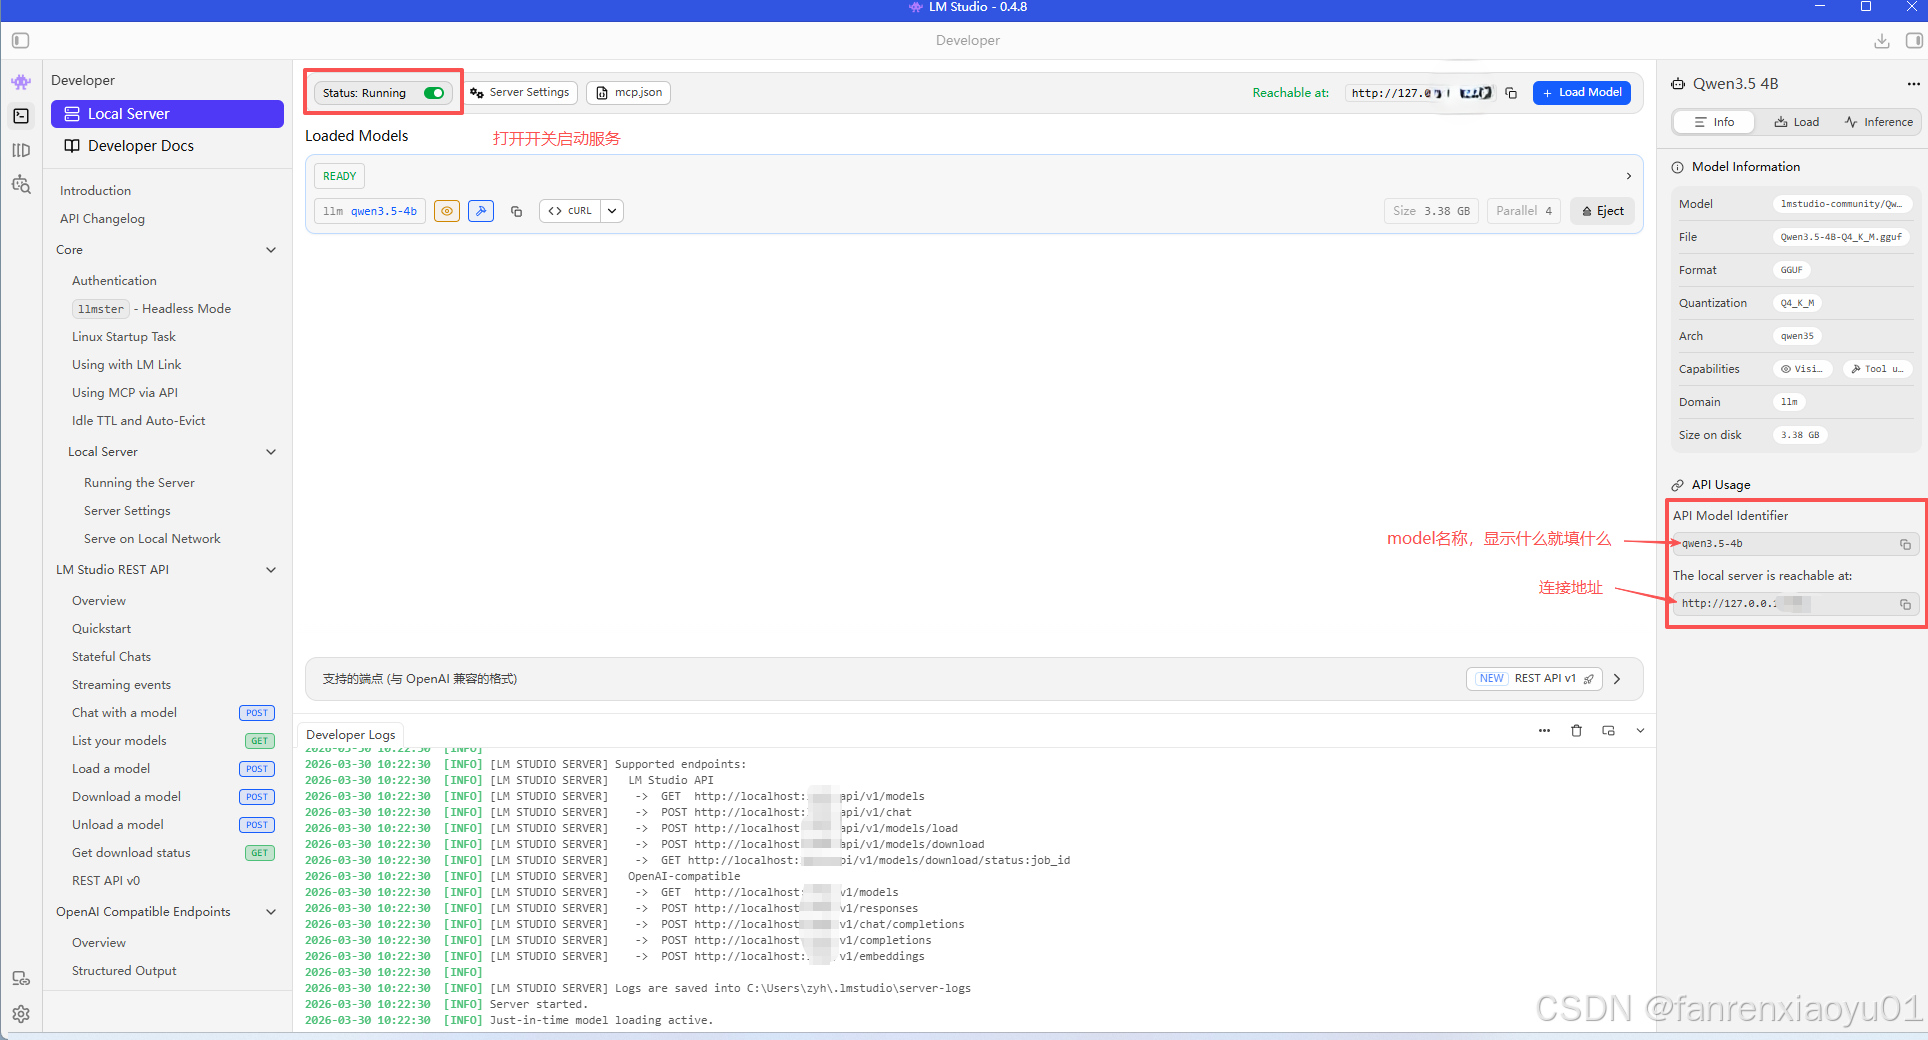The image size is (1928, 1040).
Task: Switch to the Inference tab
Action: point(1878,122)
